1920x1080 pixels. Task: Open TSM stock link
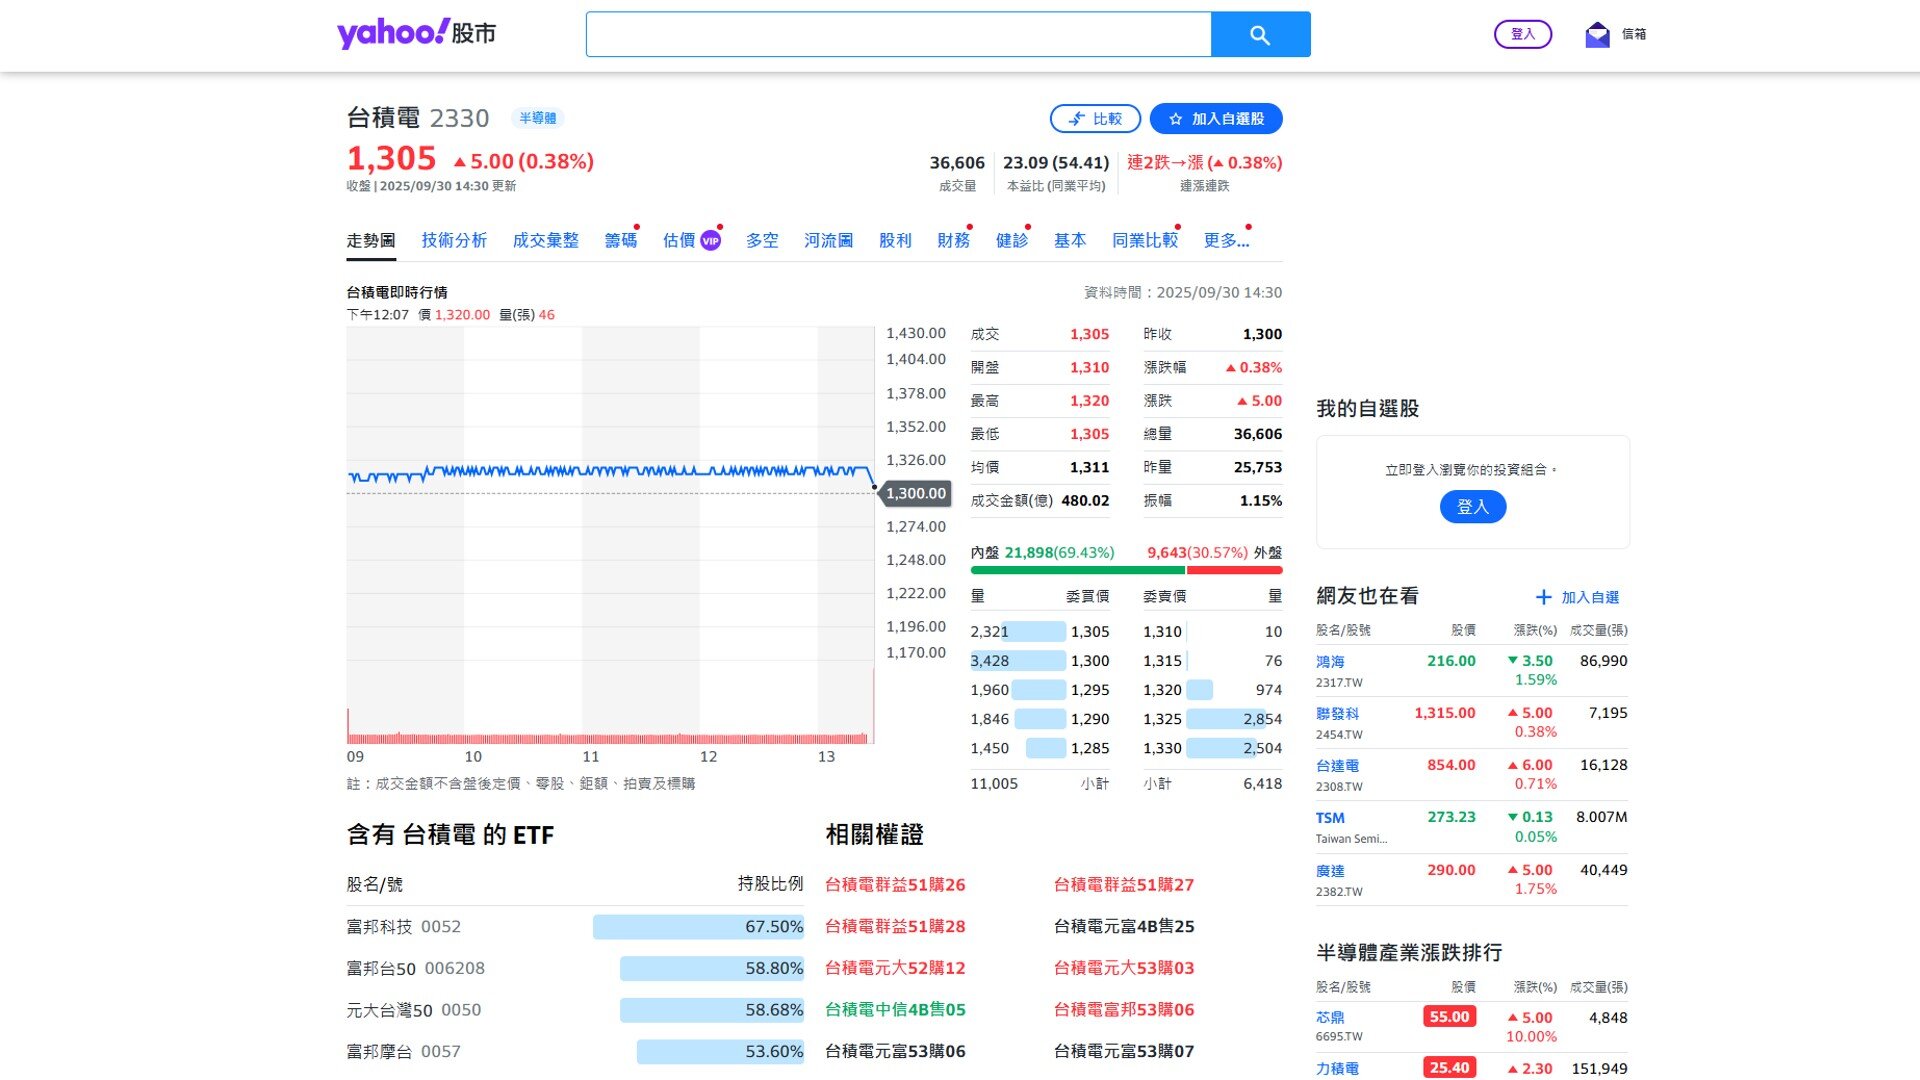click(1330, 818)
